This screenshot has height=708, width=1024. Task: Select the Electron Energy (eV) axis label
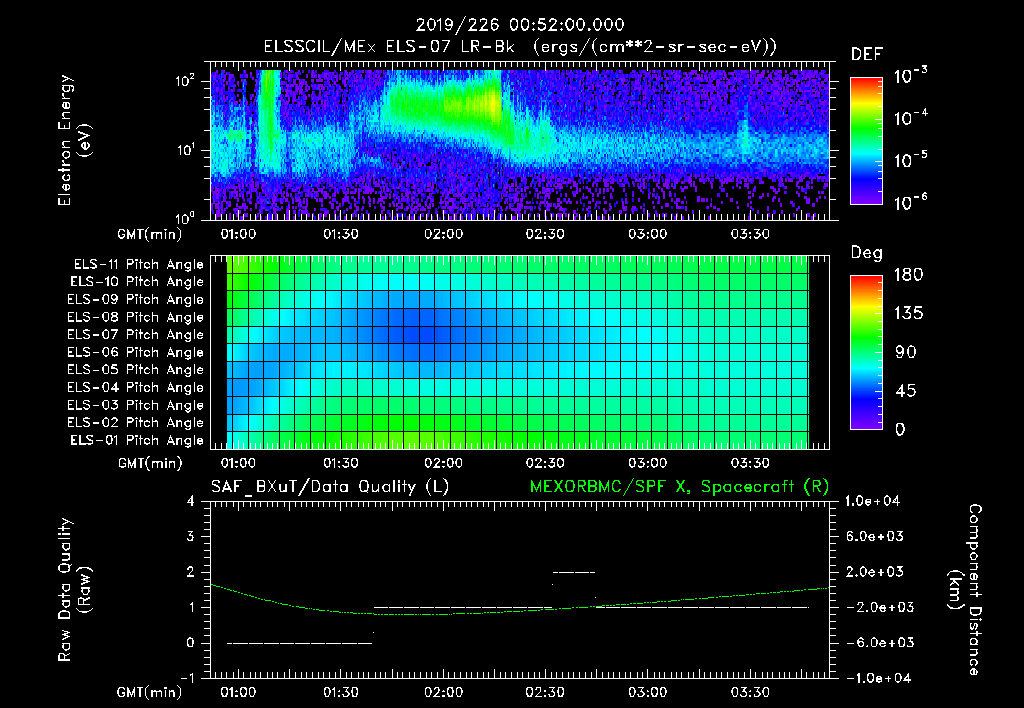74,140
